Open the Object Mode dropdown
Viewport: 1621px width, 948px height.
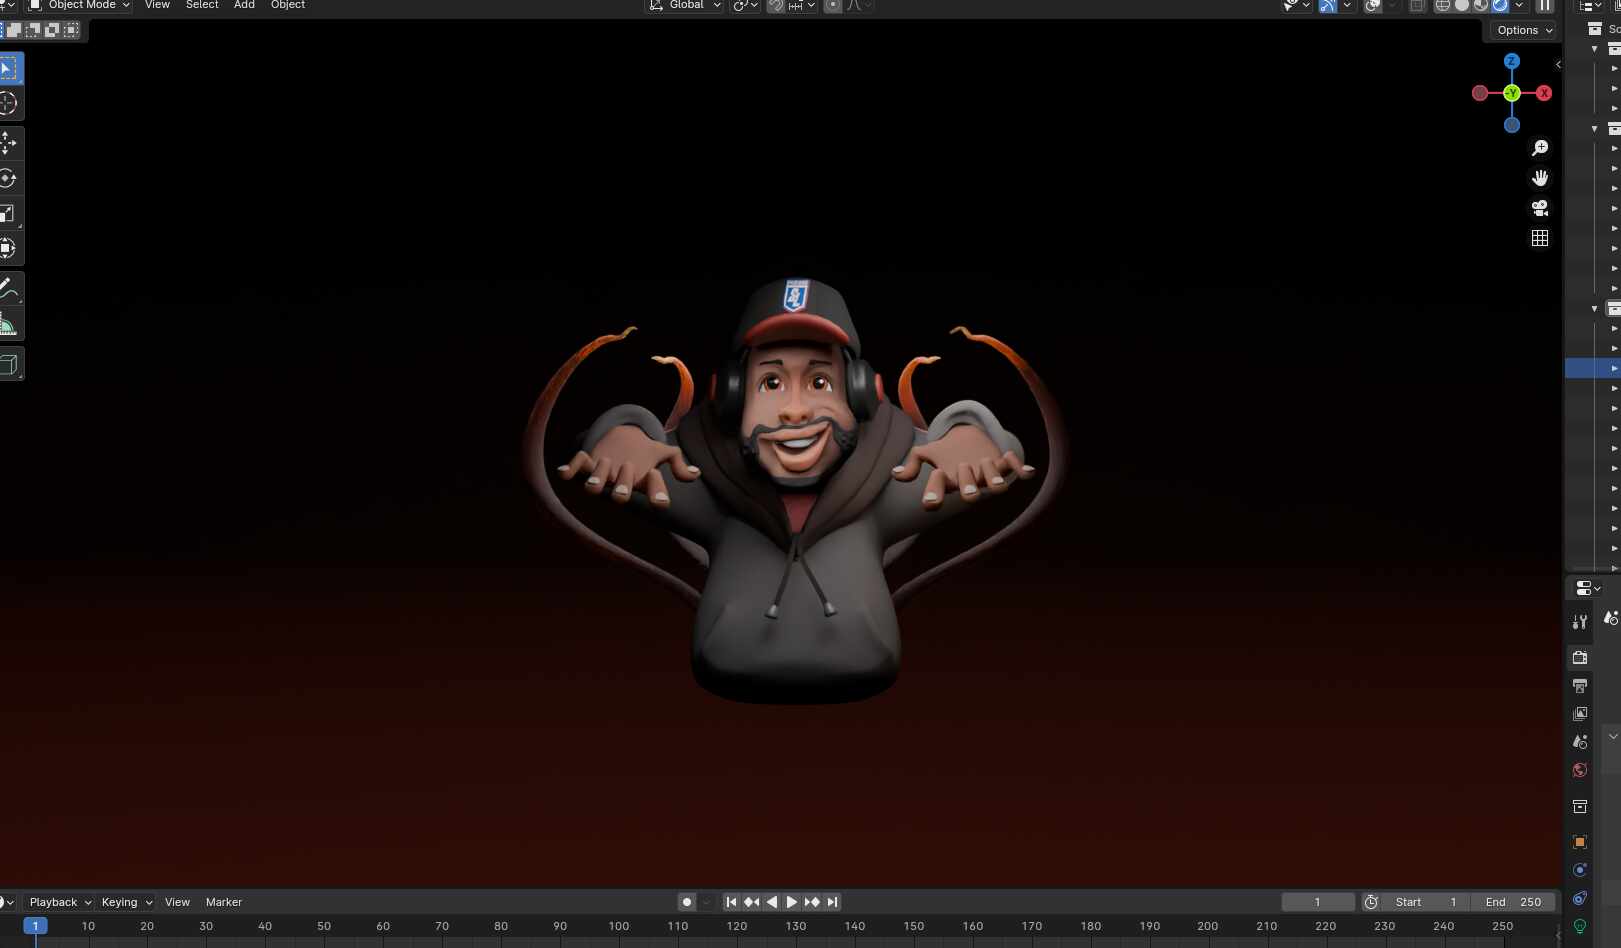(81, 5)
